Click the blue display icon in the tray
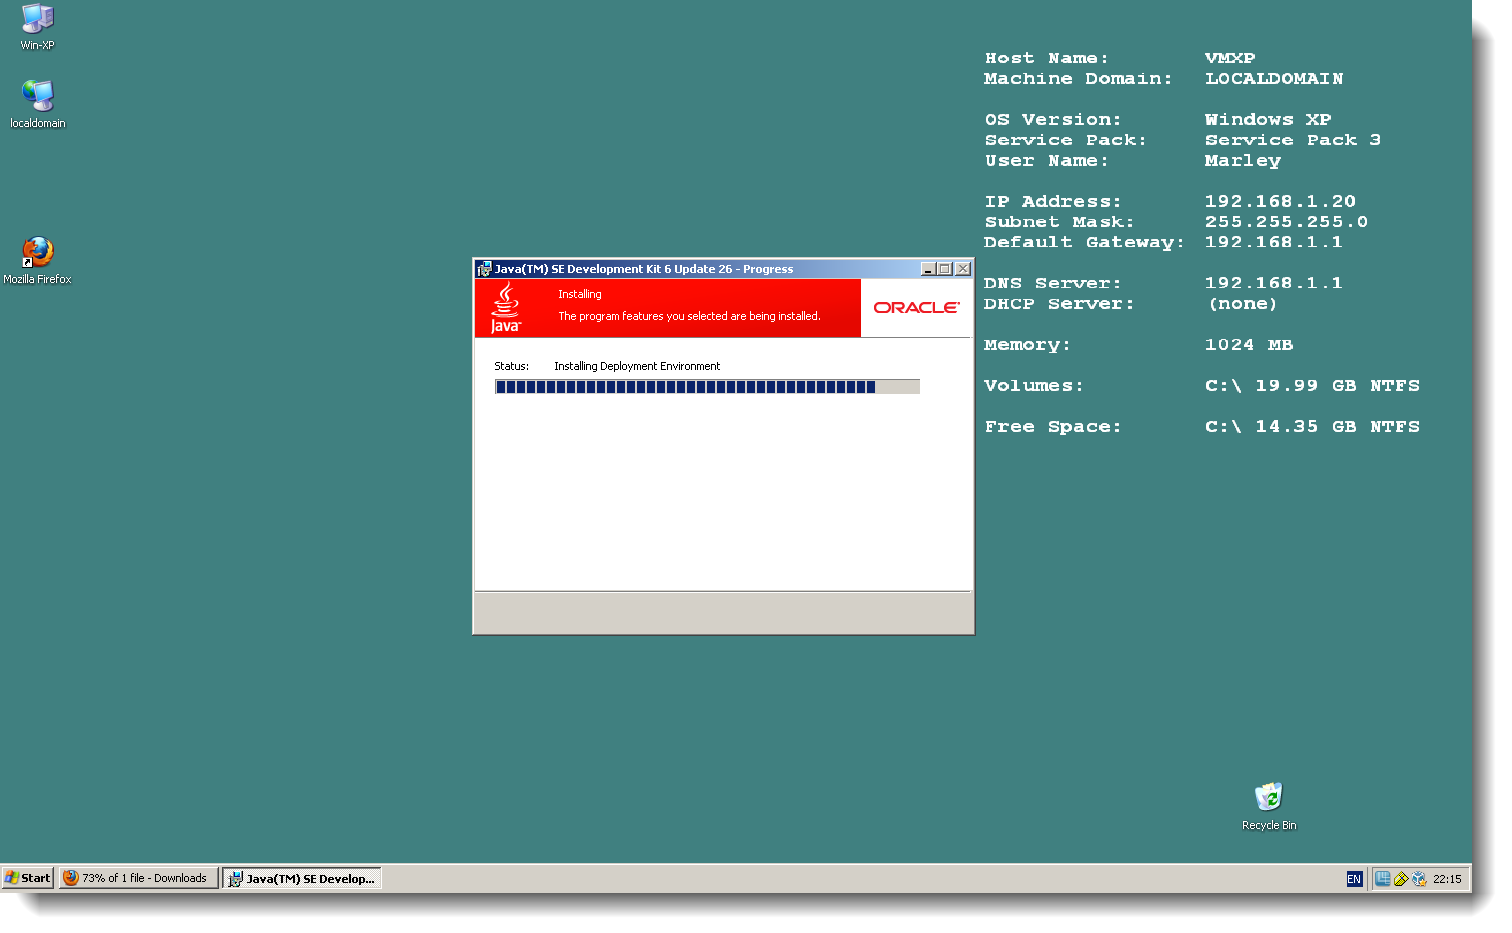Image resolution: width=1512 pixels, height=933 pixels. tap(1383, 879)
